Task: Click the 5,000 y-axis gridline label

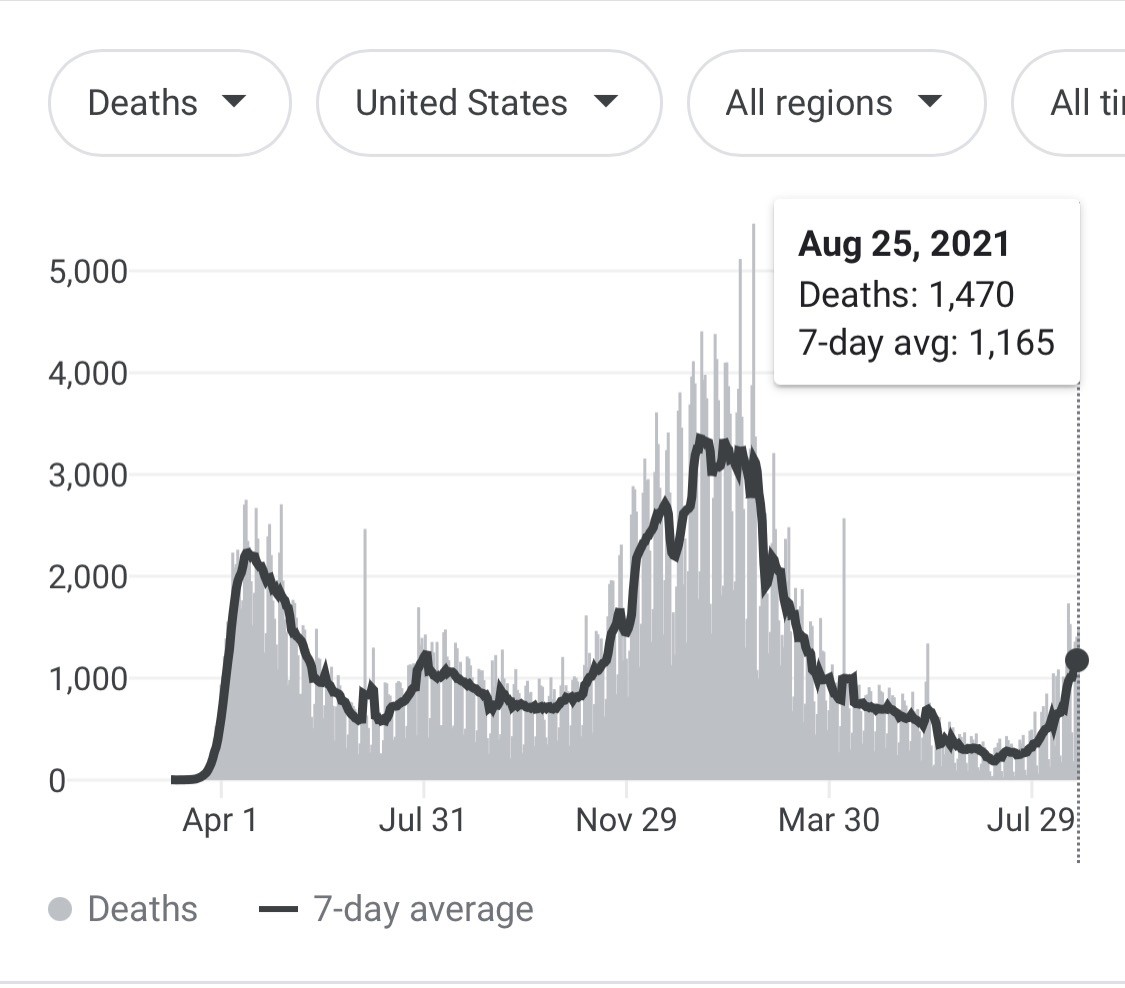Action: 88,272
